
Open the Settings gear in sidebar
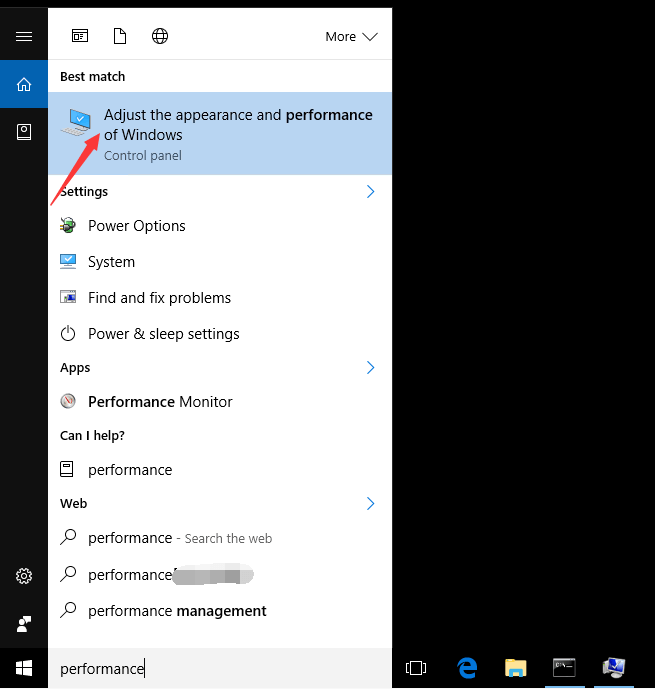pos(24,576)
